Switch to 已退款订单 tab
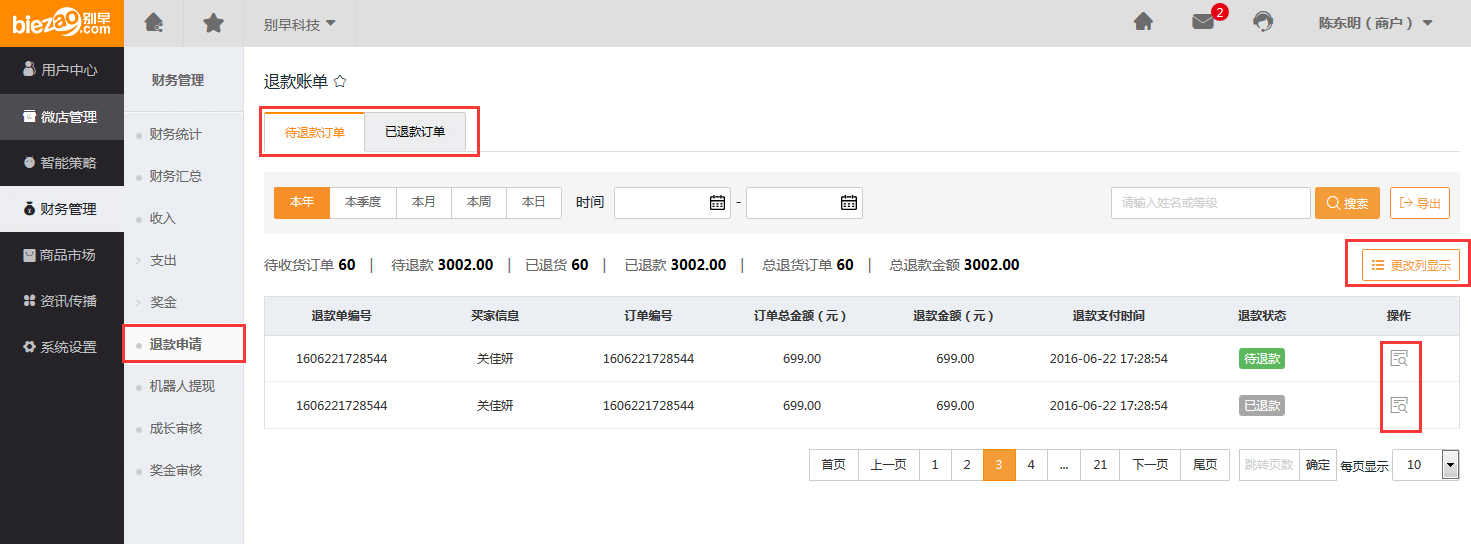Viewport: 1471px width, 544px height. pos(415,132)
